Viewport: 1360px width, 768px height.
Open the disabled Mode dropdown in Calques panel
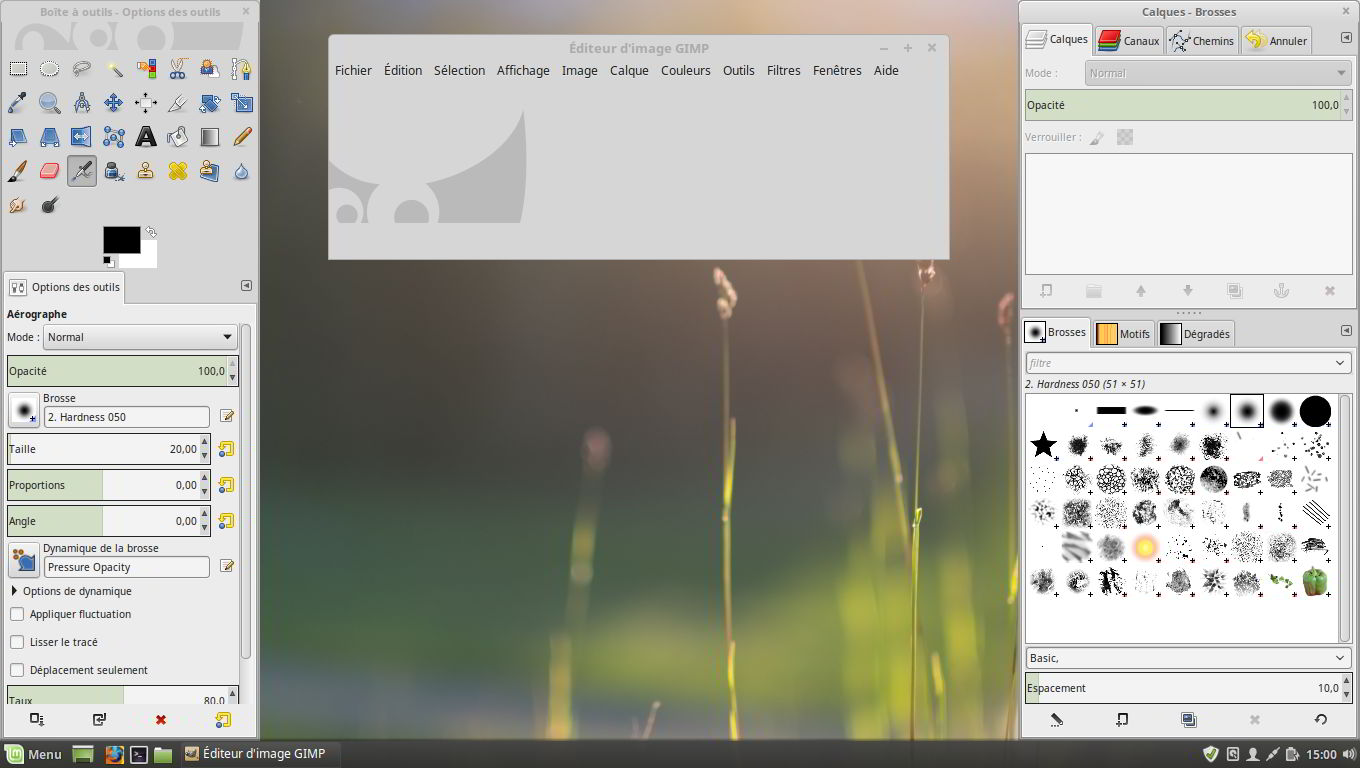click(1219, 73)
